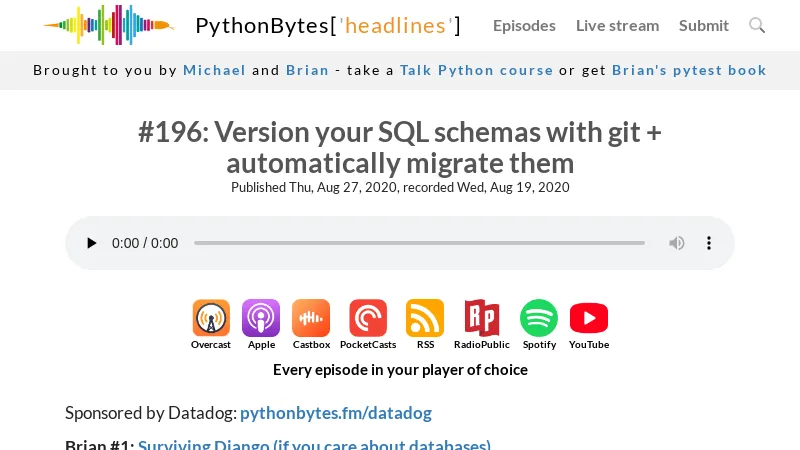
Task: Open the Castbox player icon
Action: pyautogui.click(x=311, y=319)
